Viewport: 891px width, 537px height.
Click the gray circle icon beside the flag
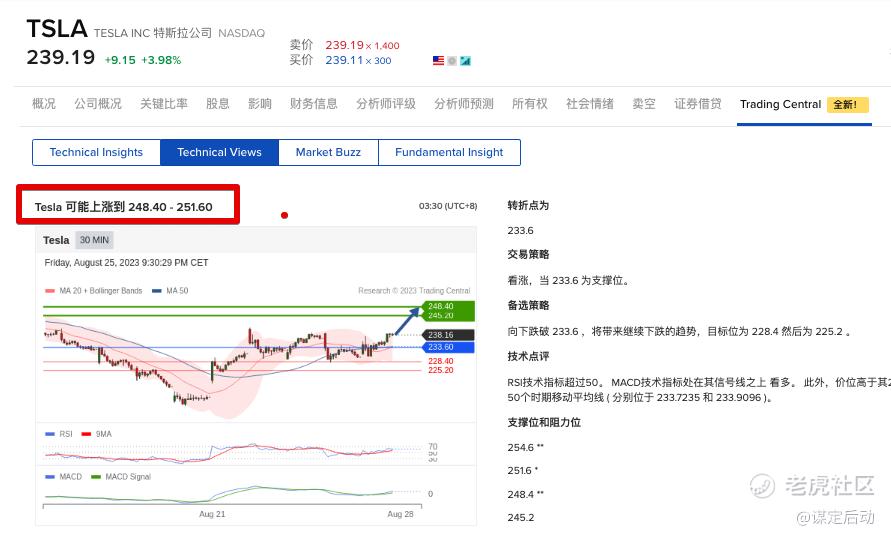[x=452, y=61]
